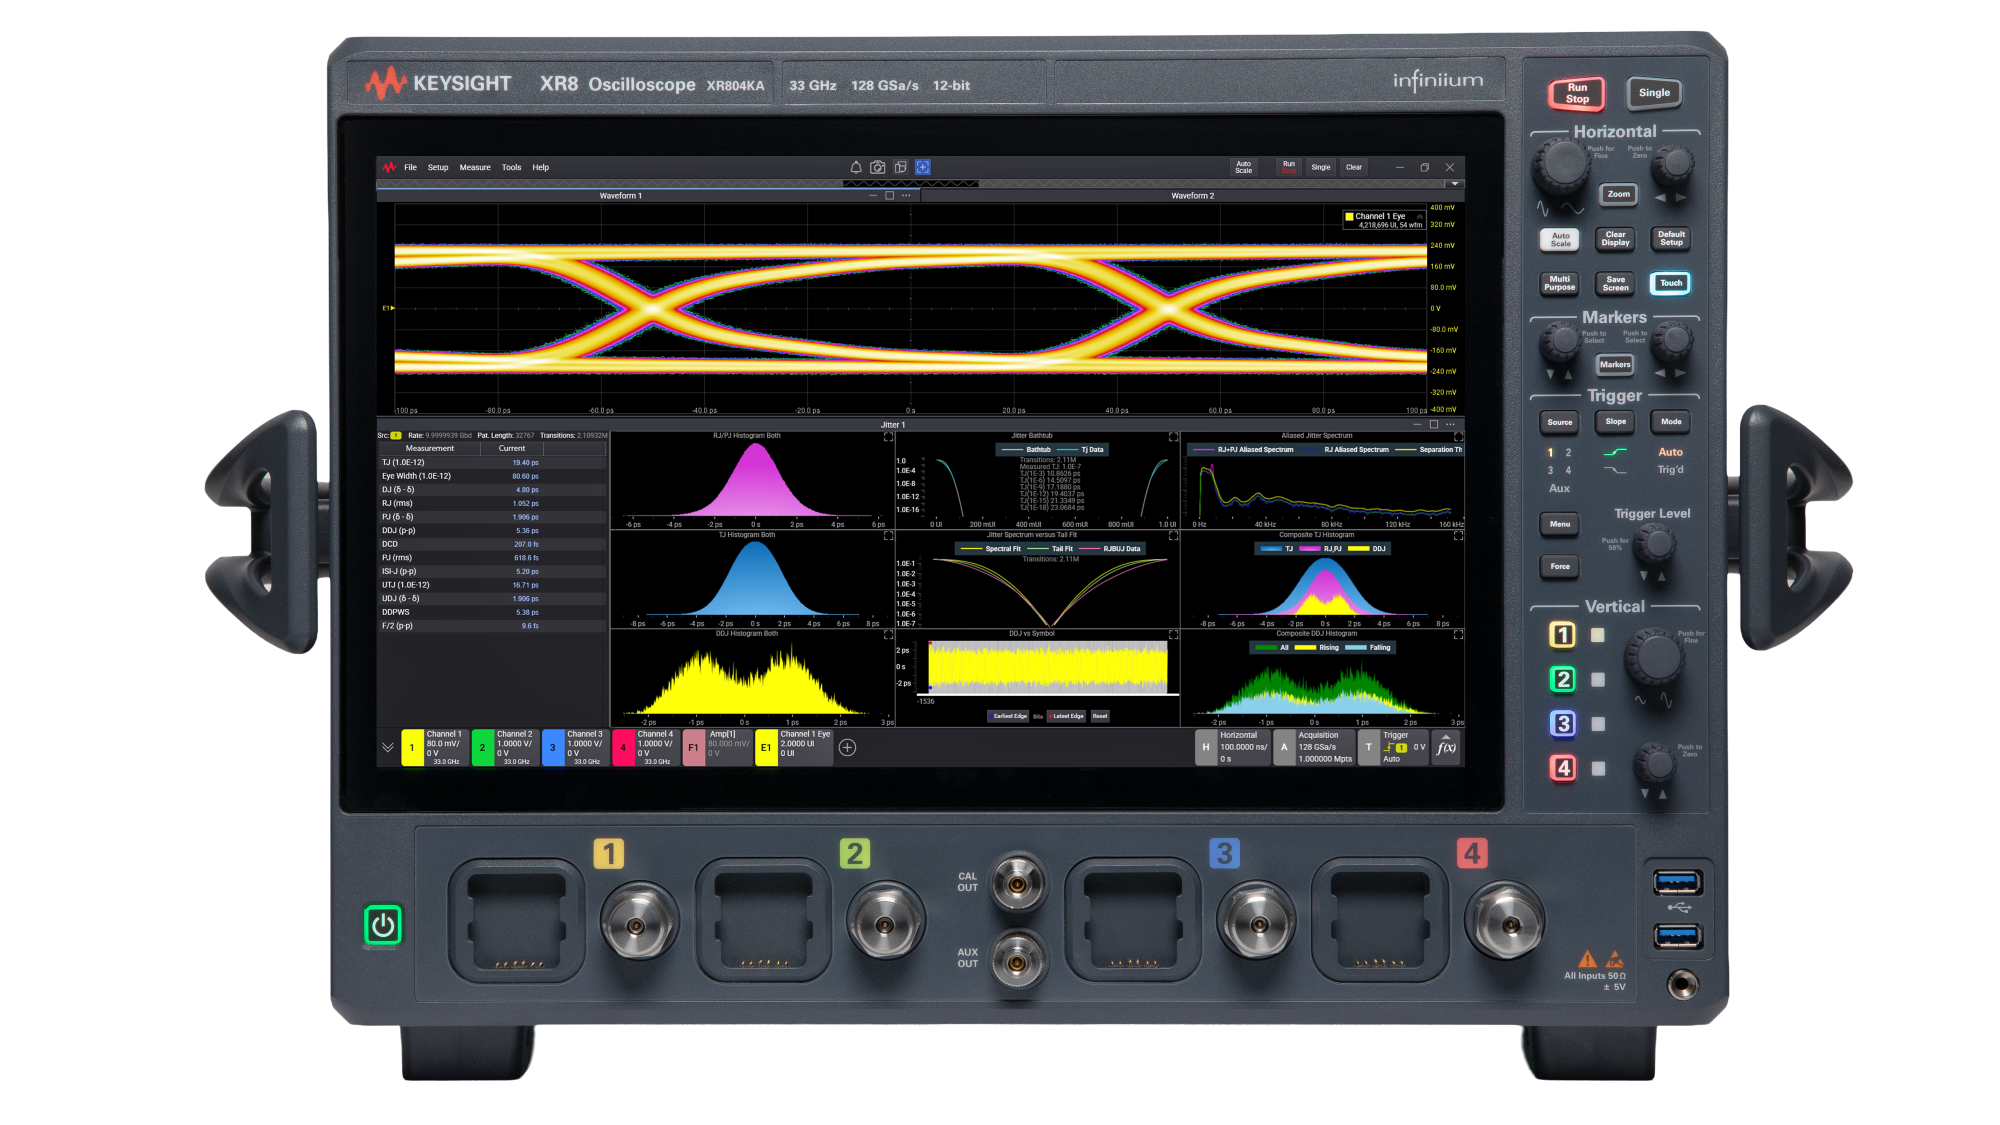
Task: Toggle hardware channel 3 button
Action: 1562,723
